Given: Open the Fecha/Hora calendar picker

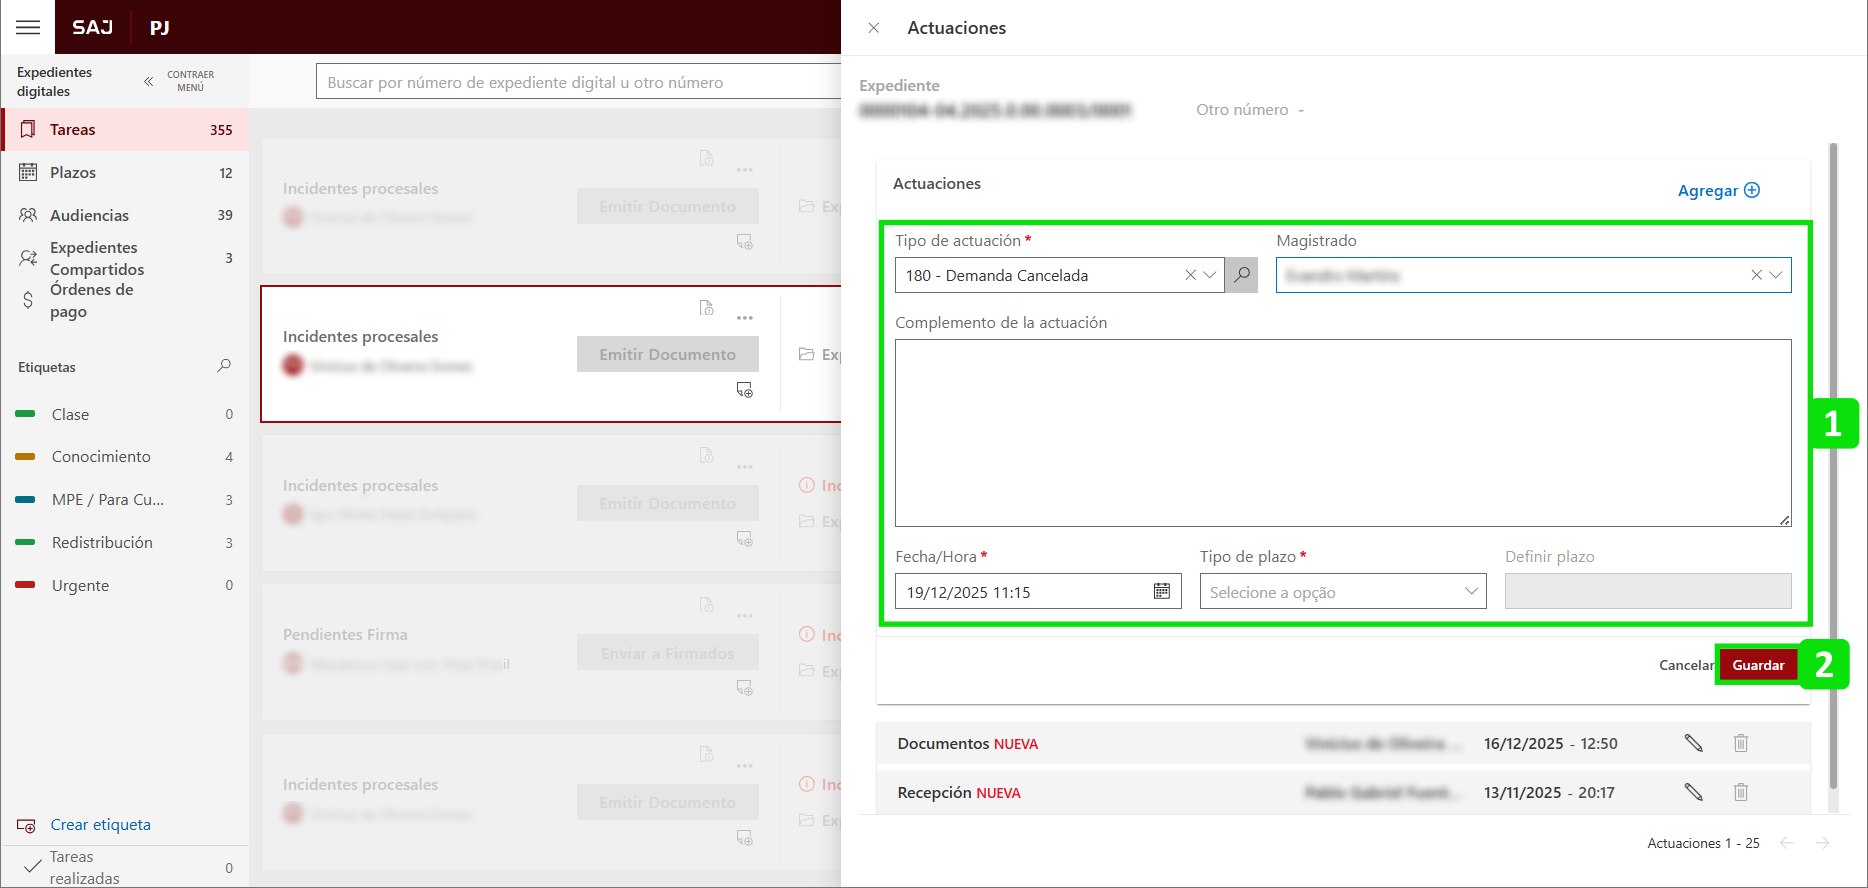Looking at the screenshot, I should tap(1161, 592).
